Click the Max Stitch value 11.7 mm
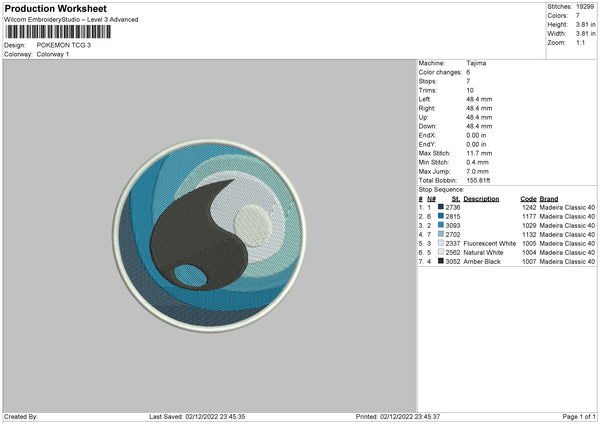 pyautogui.click(x=479, y=153)
